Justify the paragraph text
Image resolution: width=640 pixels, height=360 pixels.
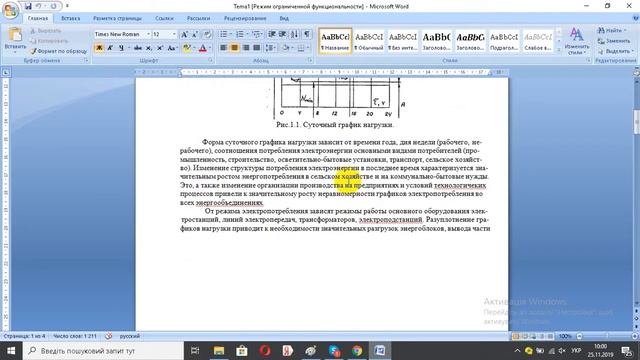pos(256,48)
